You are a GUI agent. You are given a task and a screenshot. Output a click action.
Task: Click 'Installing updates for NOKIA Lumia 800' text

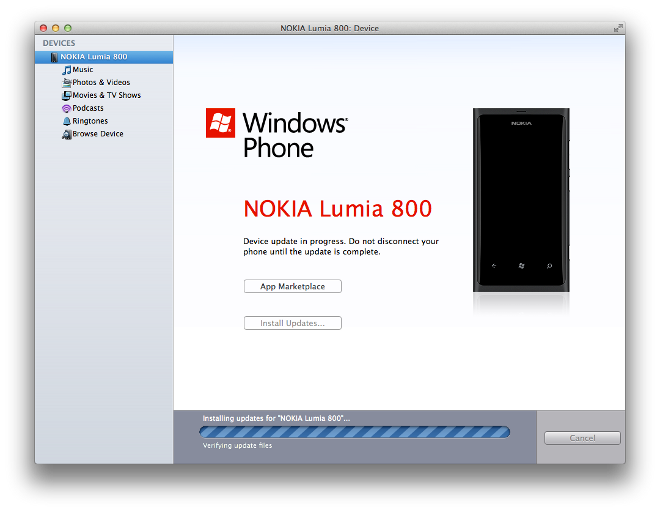click(276, 418)
